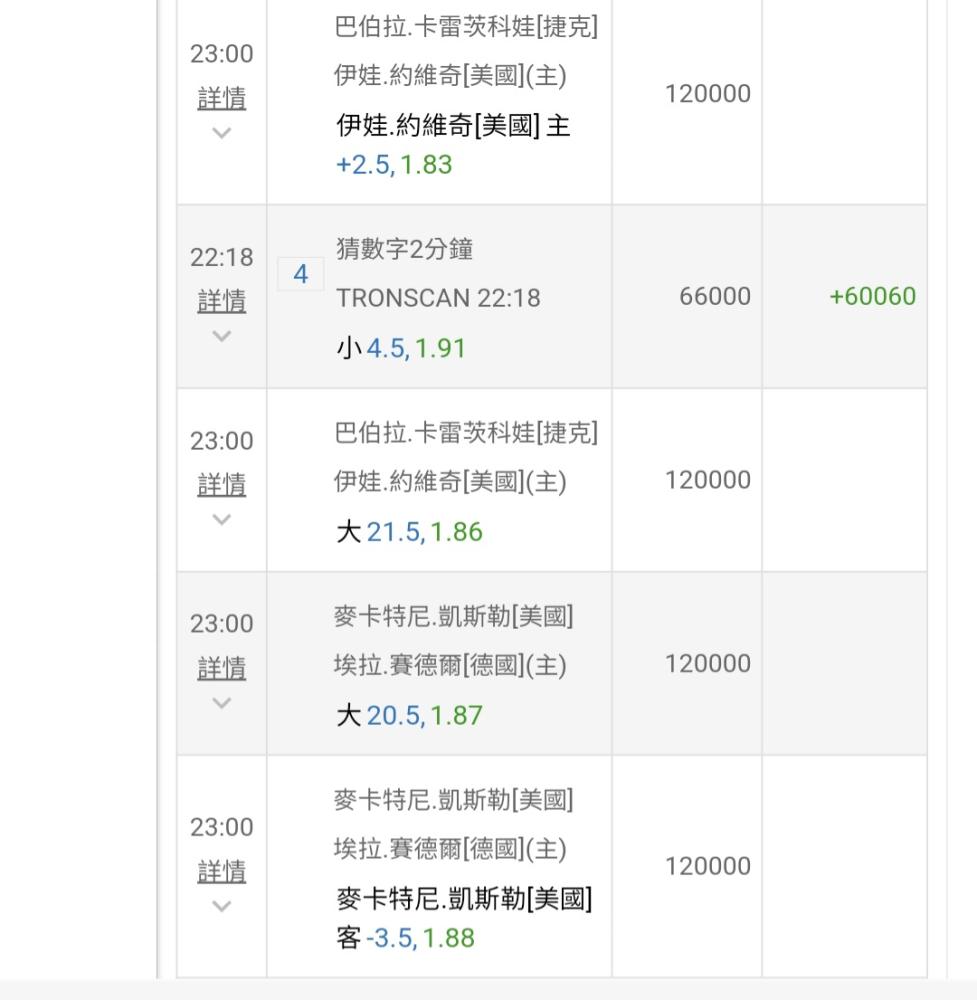977x1000 pixels.
Task: Click the 猜數字2分鐘 game title
Action: [x=404, y=249]
